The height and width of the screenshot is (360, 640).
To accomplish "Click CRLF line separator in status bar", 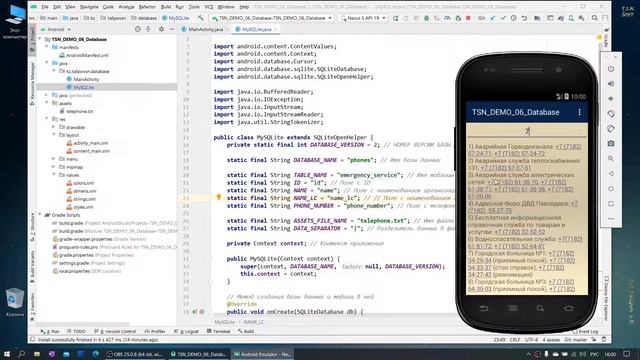I will click(x=515, y=340).
